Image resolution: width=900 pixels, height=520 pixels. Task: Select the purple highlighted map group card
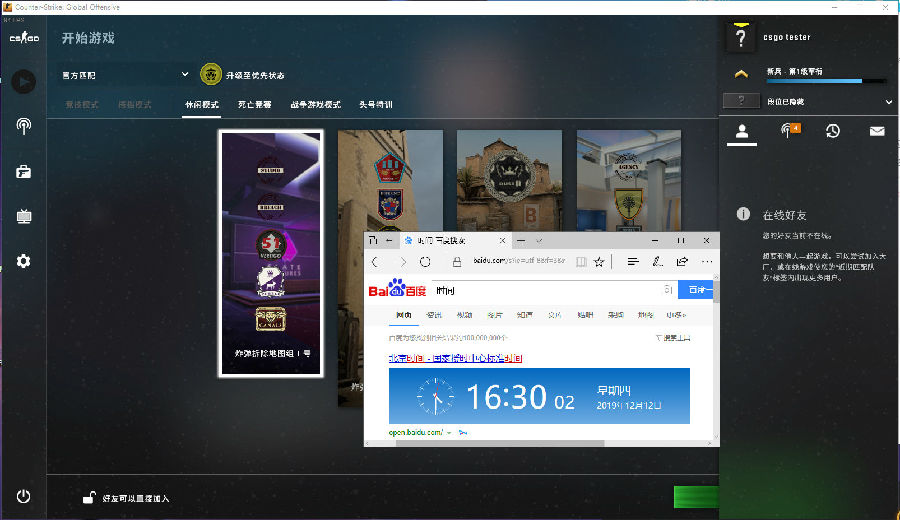pyautogui.click(x=271, y=253)
